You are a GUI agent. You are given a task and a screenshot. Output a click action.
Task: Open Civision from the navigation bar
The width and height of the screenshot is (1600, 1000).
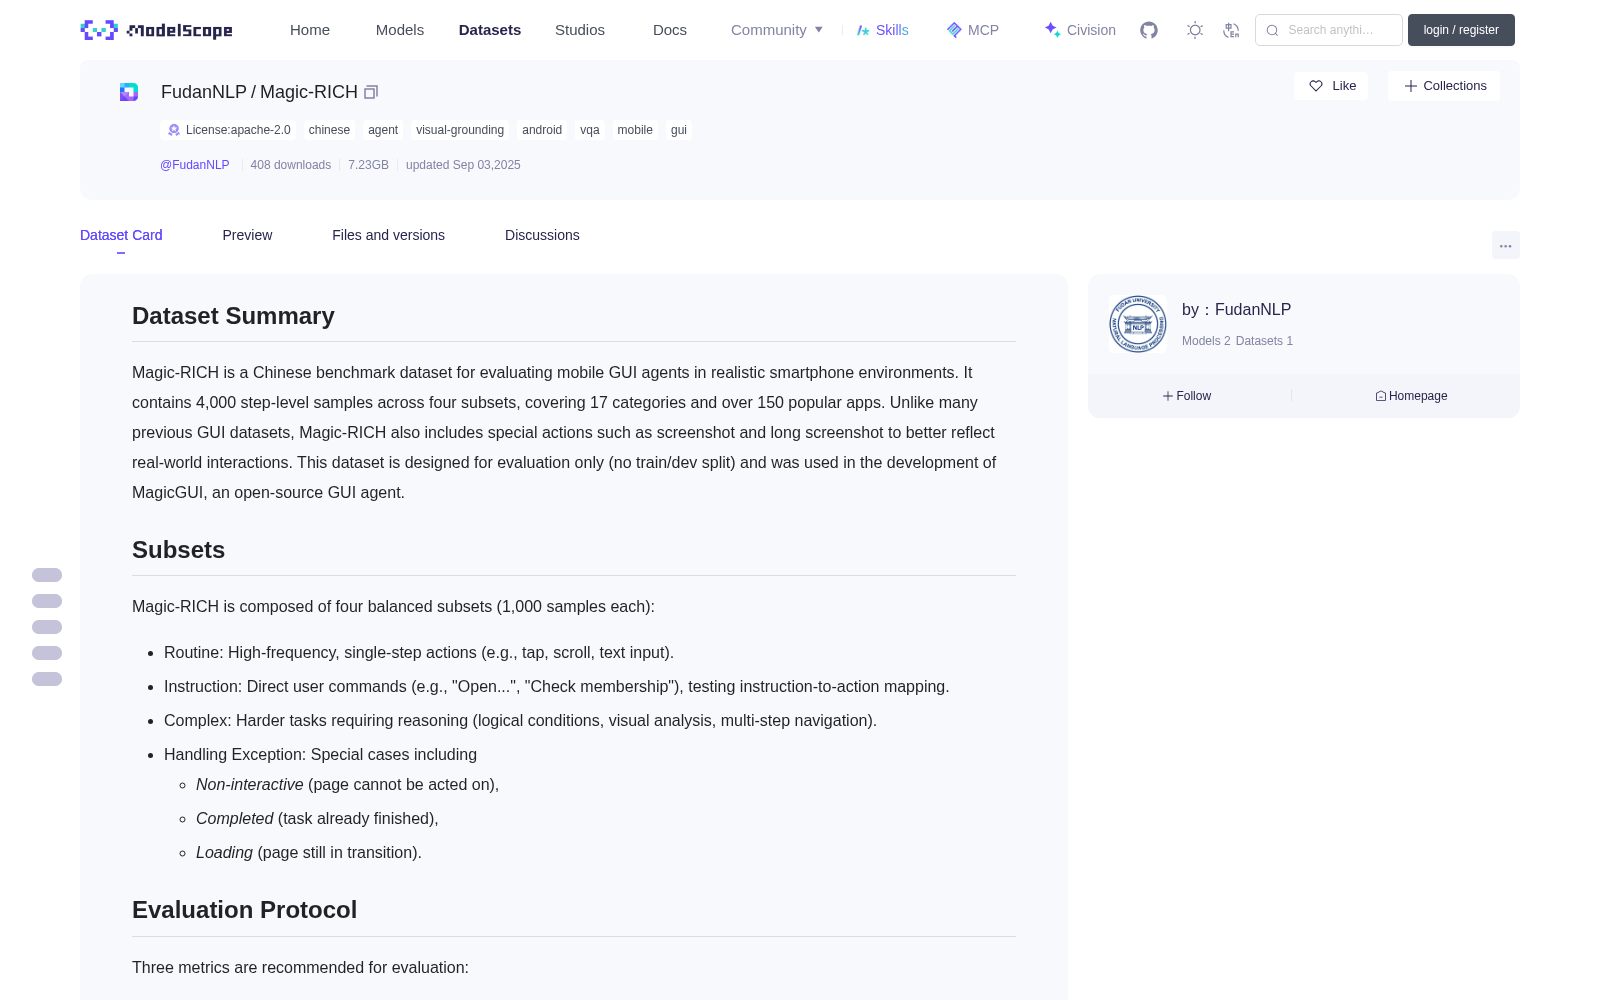click(1080, 30)
